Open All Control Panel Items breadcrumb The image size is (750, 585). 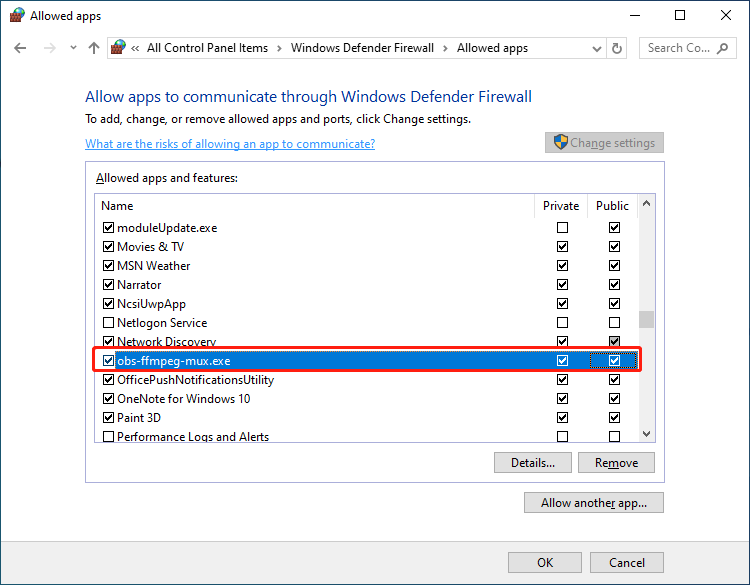click(207, 48)
